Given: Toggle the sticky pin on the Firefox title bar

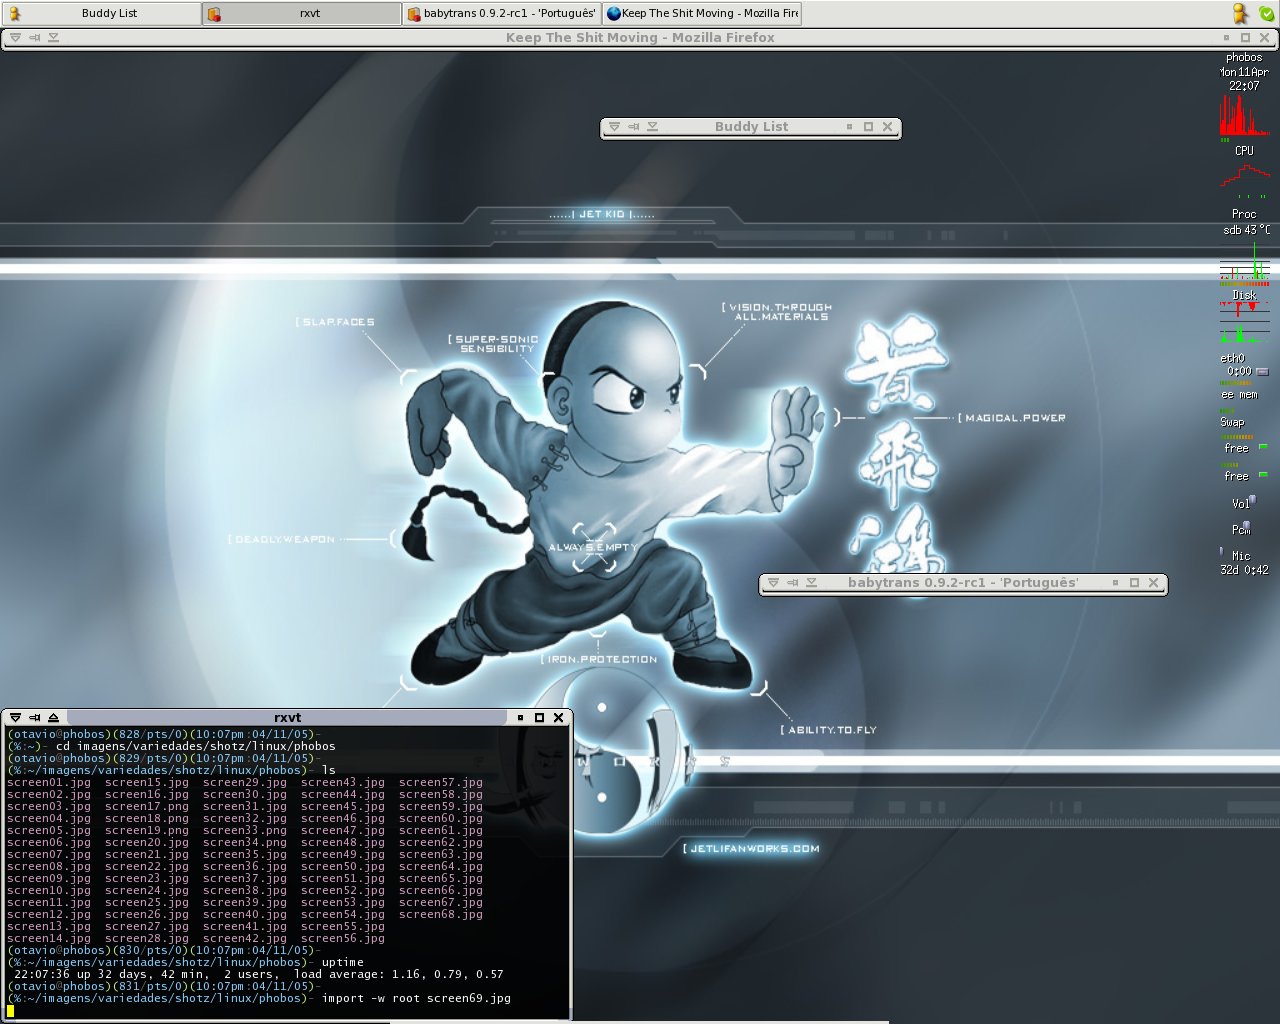Looking at the screenshot, I should point(34,38).
